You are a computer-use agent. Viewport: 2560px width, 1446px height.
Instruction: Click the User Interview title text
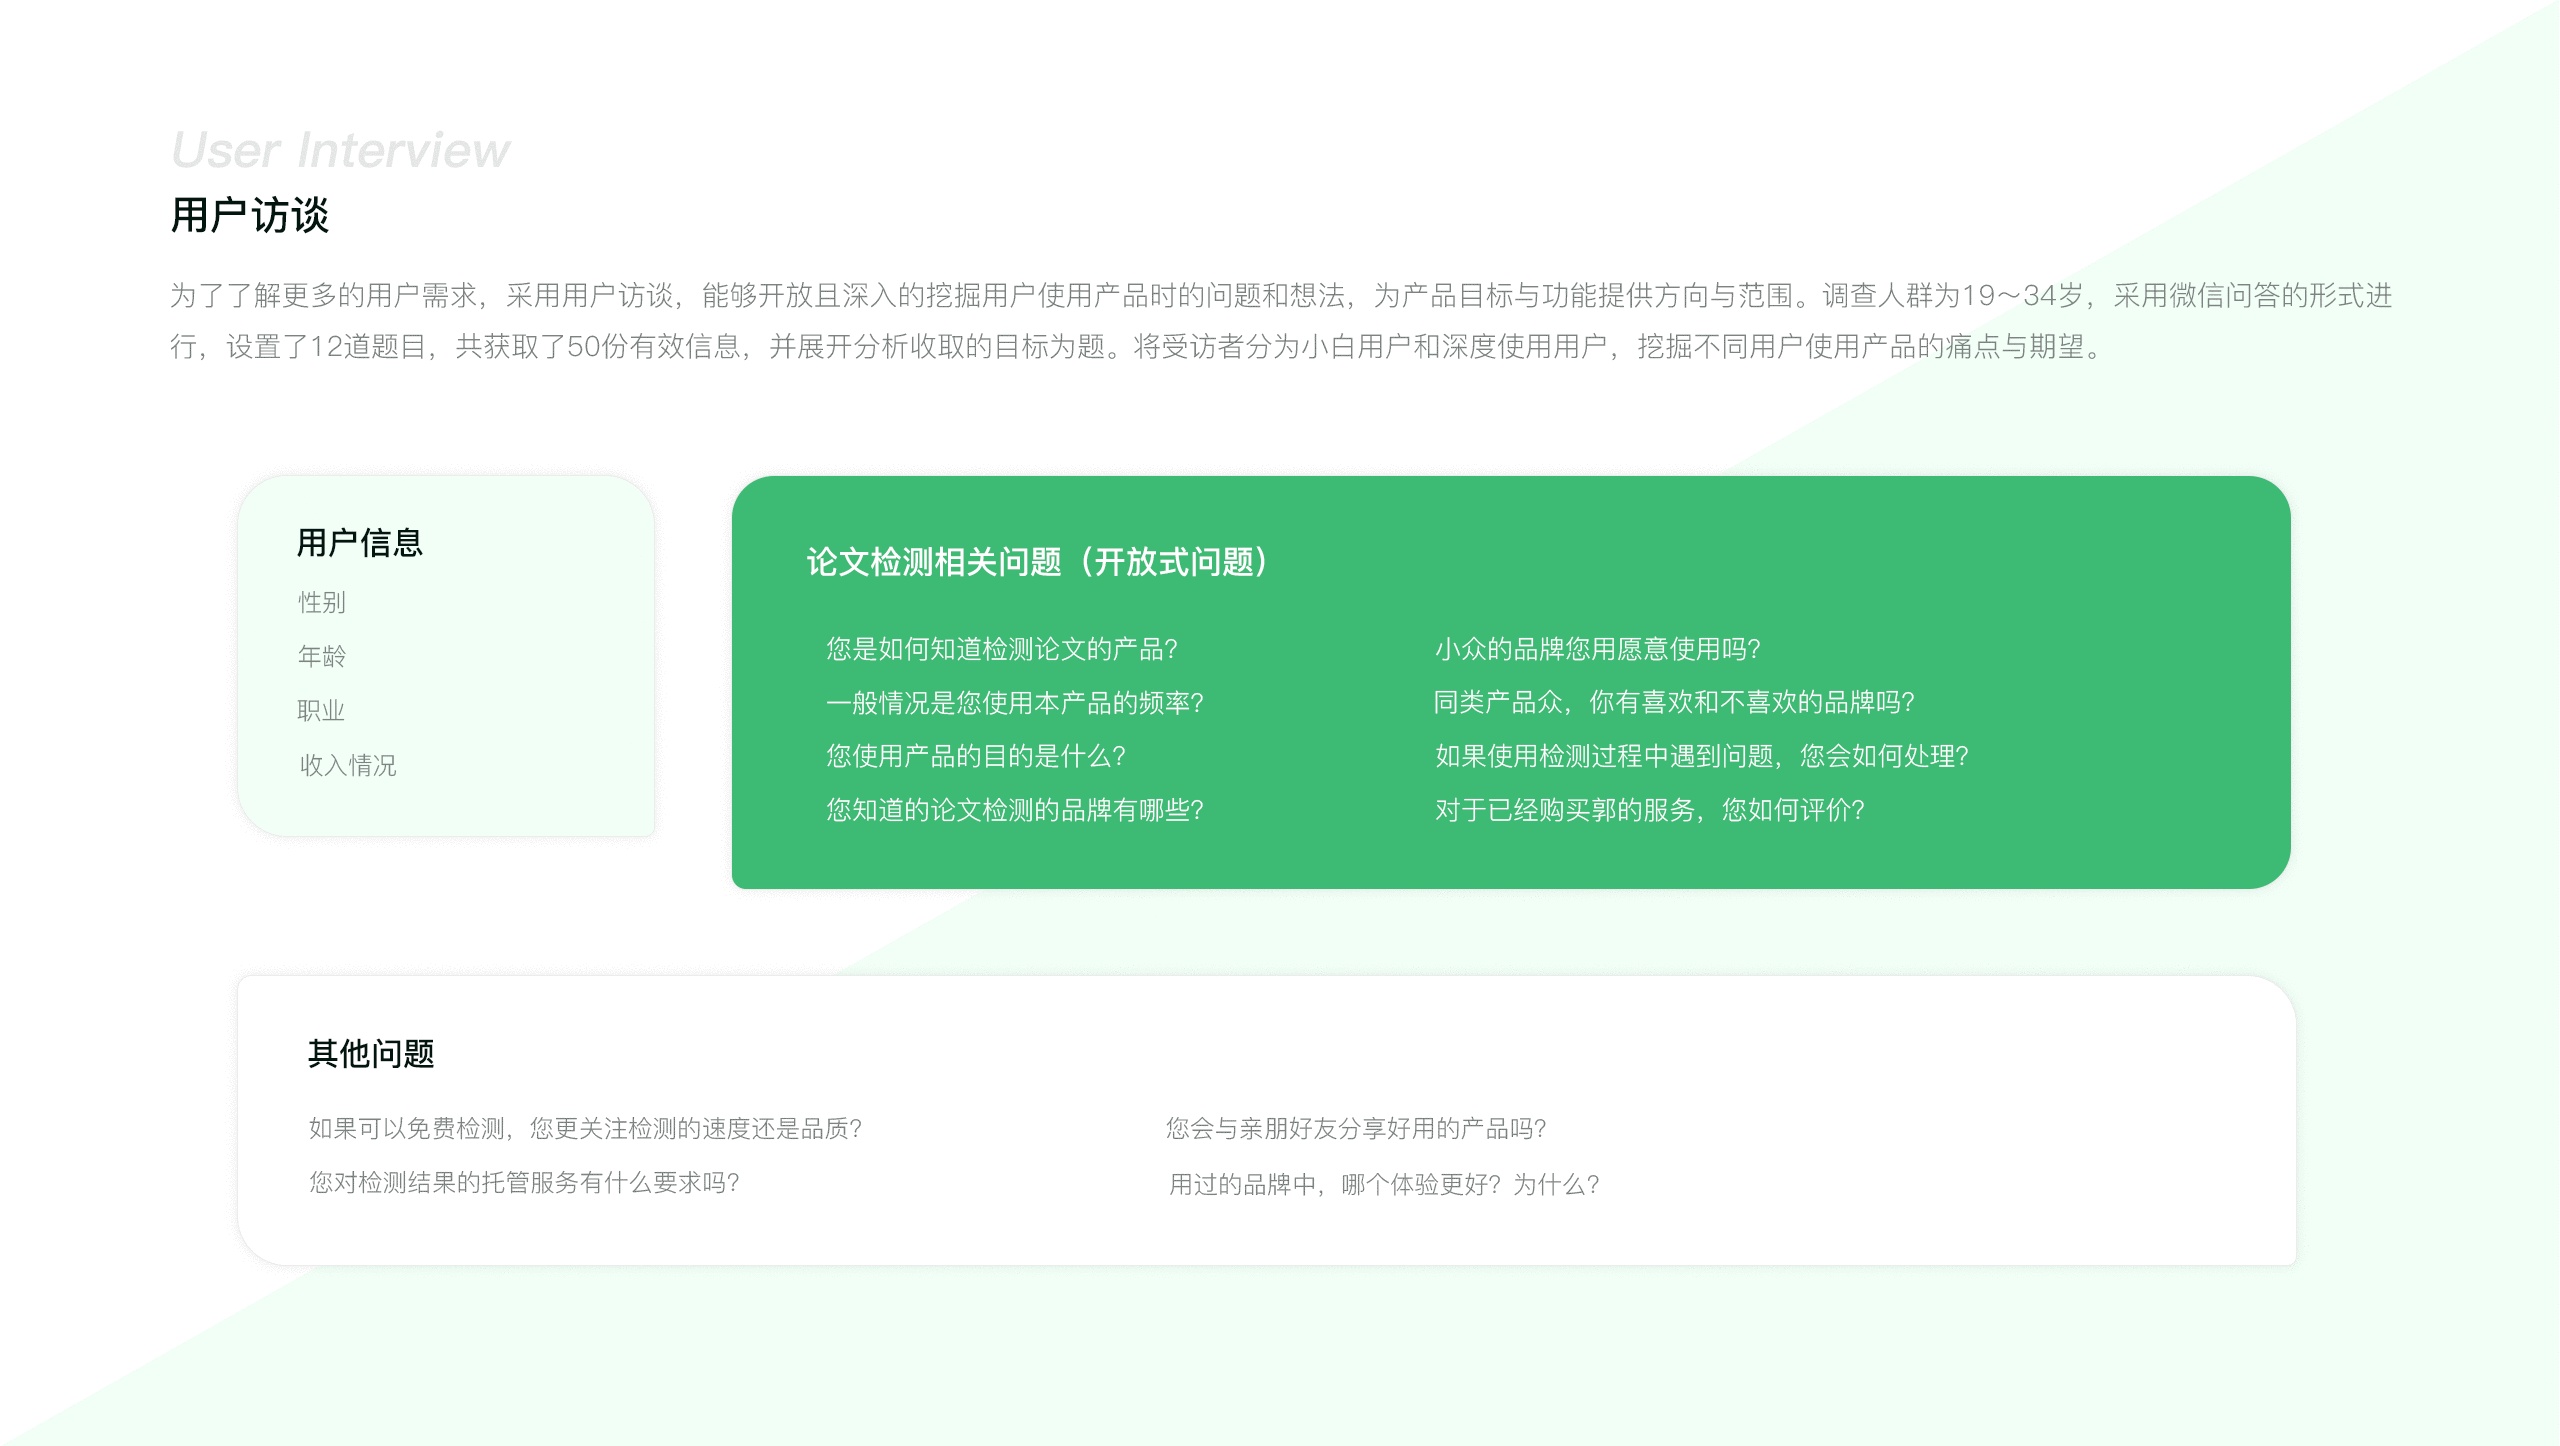(340, 150)
